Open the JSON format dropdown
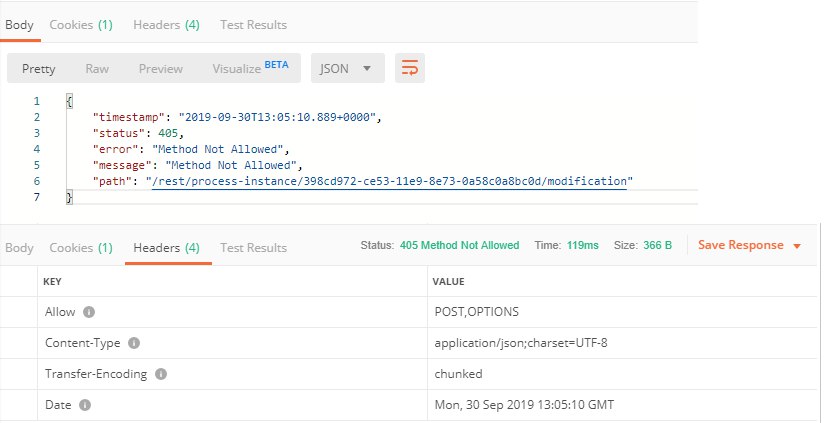 [347, 68]
